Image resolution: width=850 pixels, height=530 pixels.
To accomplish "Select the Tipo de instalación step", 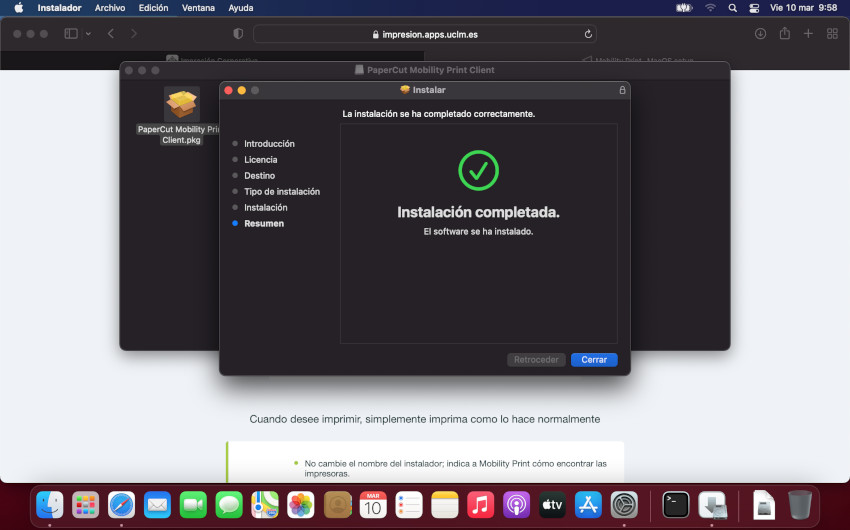I will click(281, 191).
